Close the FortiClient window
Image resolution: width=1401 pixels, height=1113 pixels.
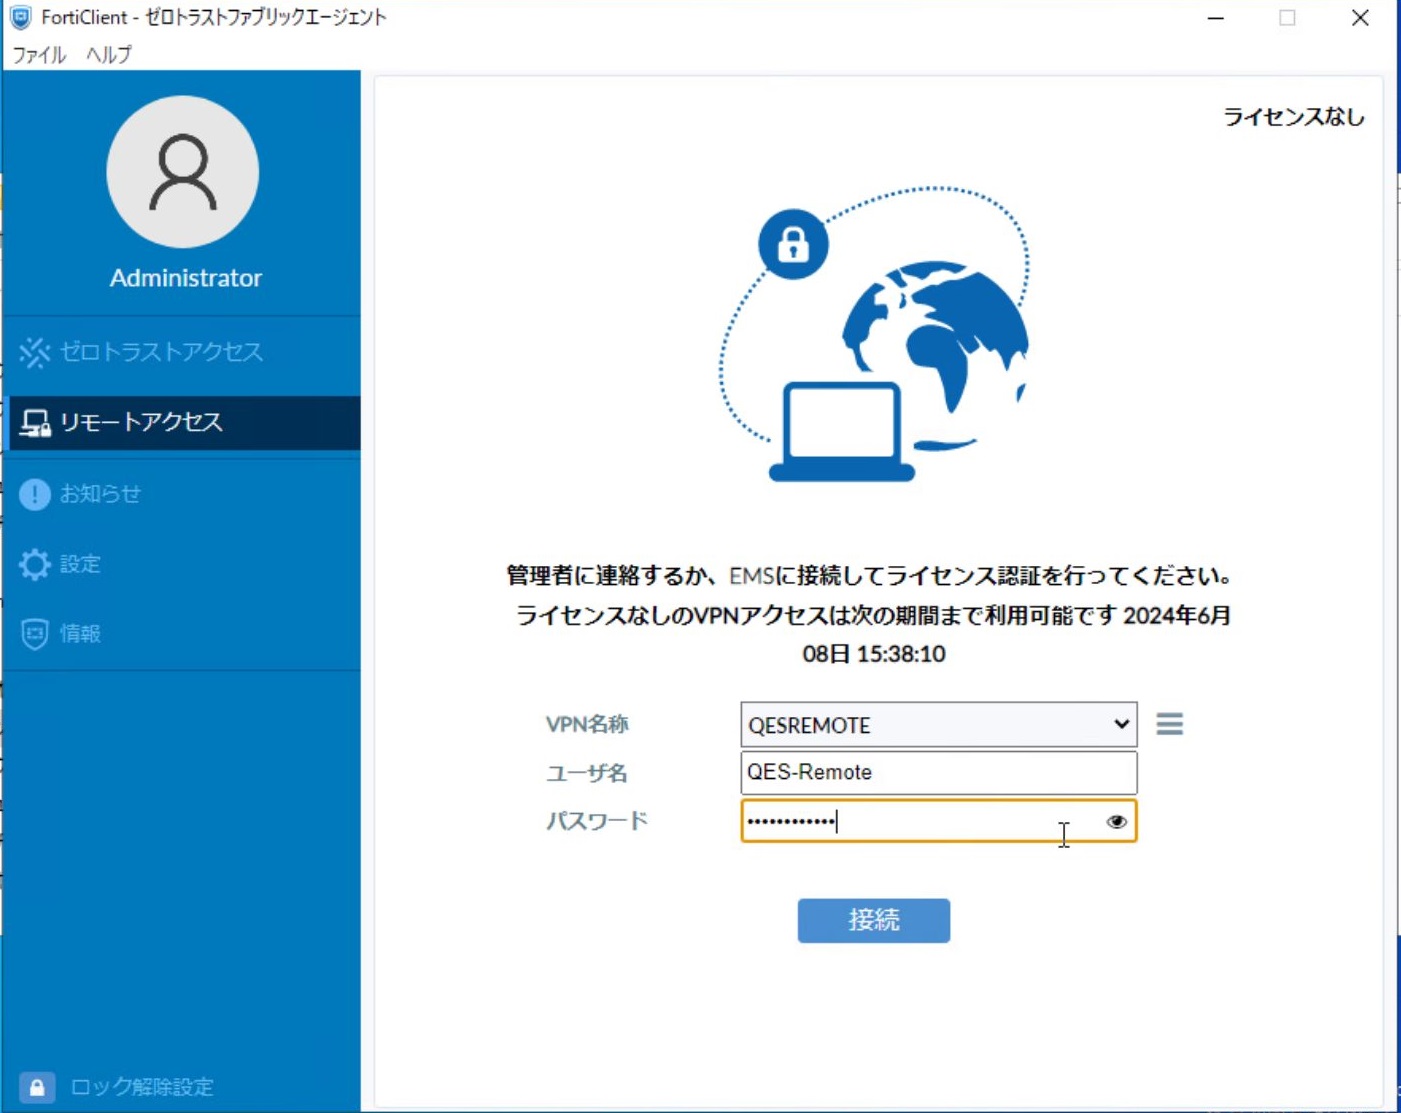[x=1360, y=18]
